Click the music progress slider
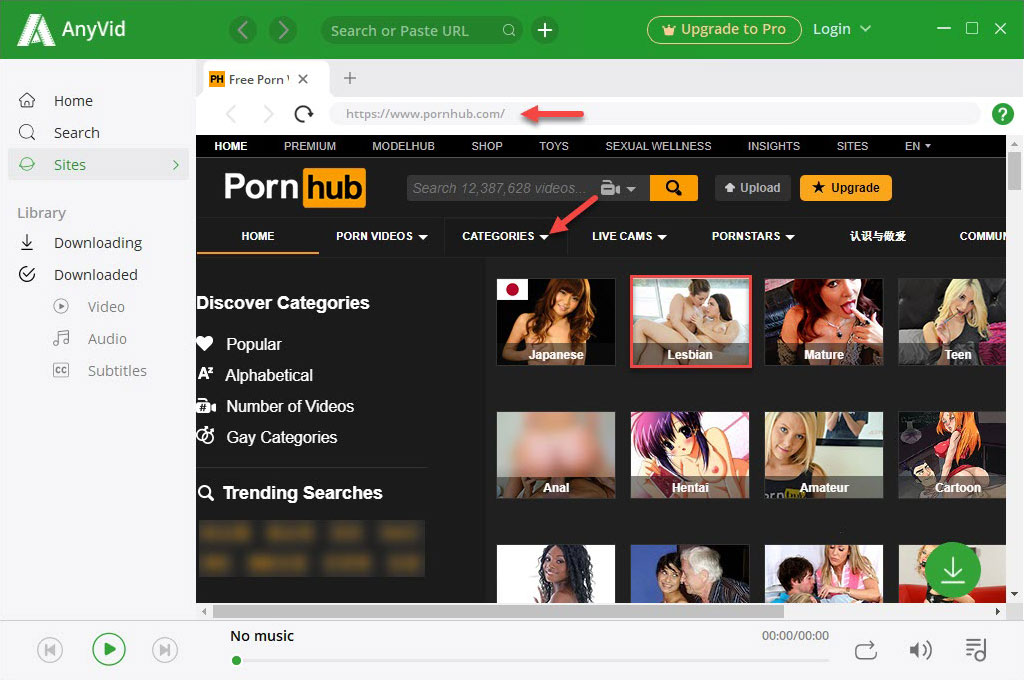The image size is (1024, 680). pos(532,660)
